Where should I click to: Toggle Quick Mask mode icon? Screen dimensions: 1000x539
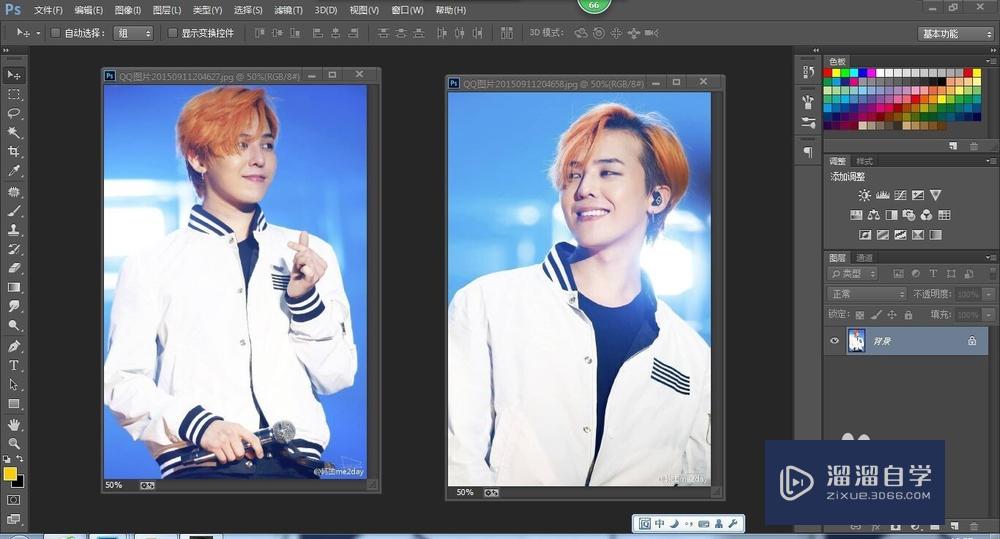pyautogui.click(x=13, y=500)
